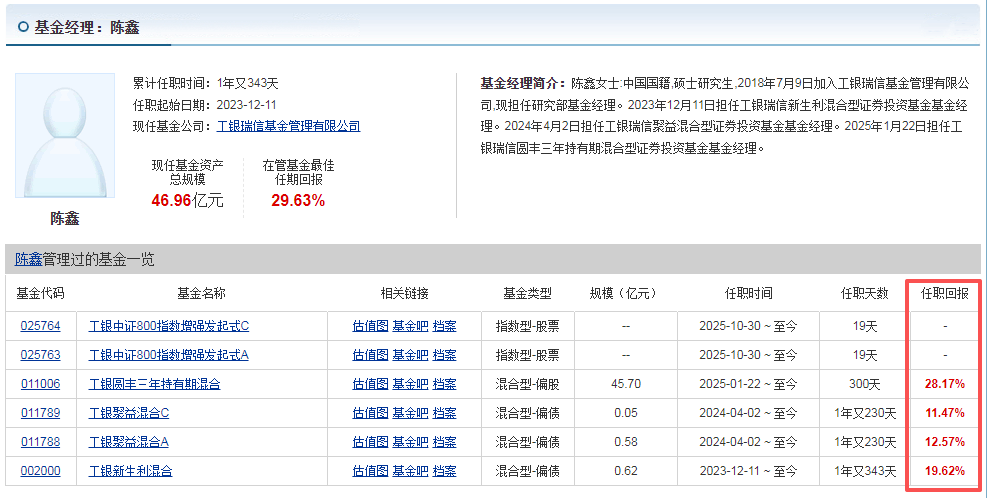The image size is (987, 498).
Task: Open 基金吧 for 工银聚益混合C
Action: click(410, 413)
